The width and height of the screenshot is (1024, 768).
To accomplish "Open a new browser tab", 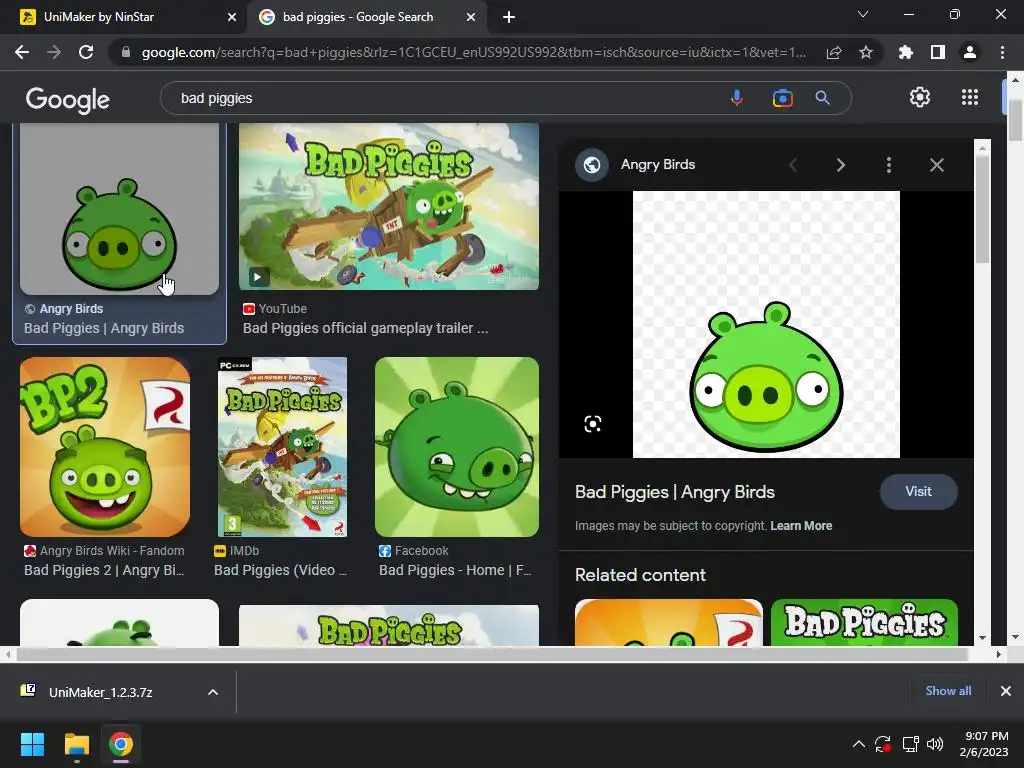I will 509,17.
